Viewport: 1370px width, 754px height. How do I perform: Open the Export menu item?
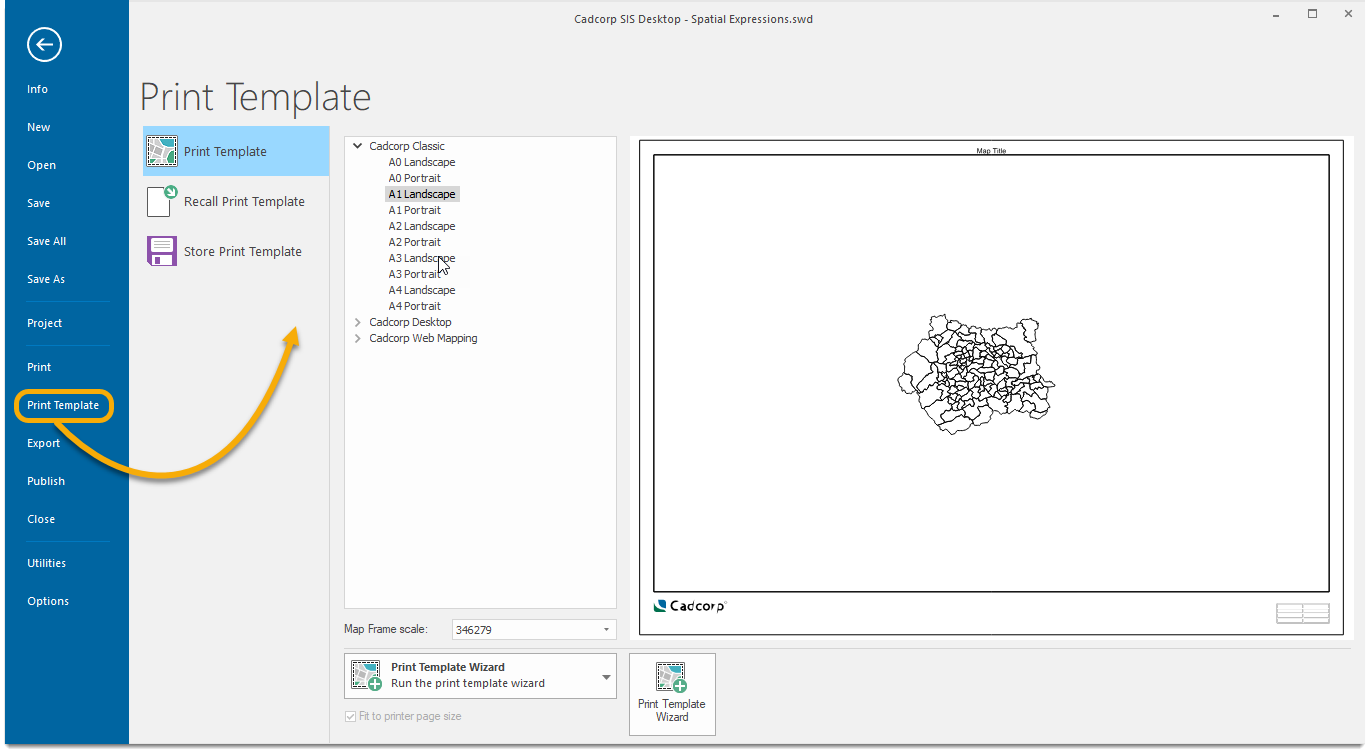[44, 443]
